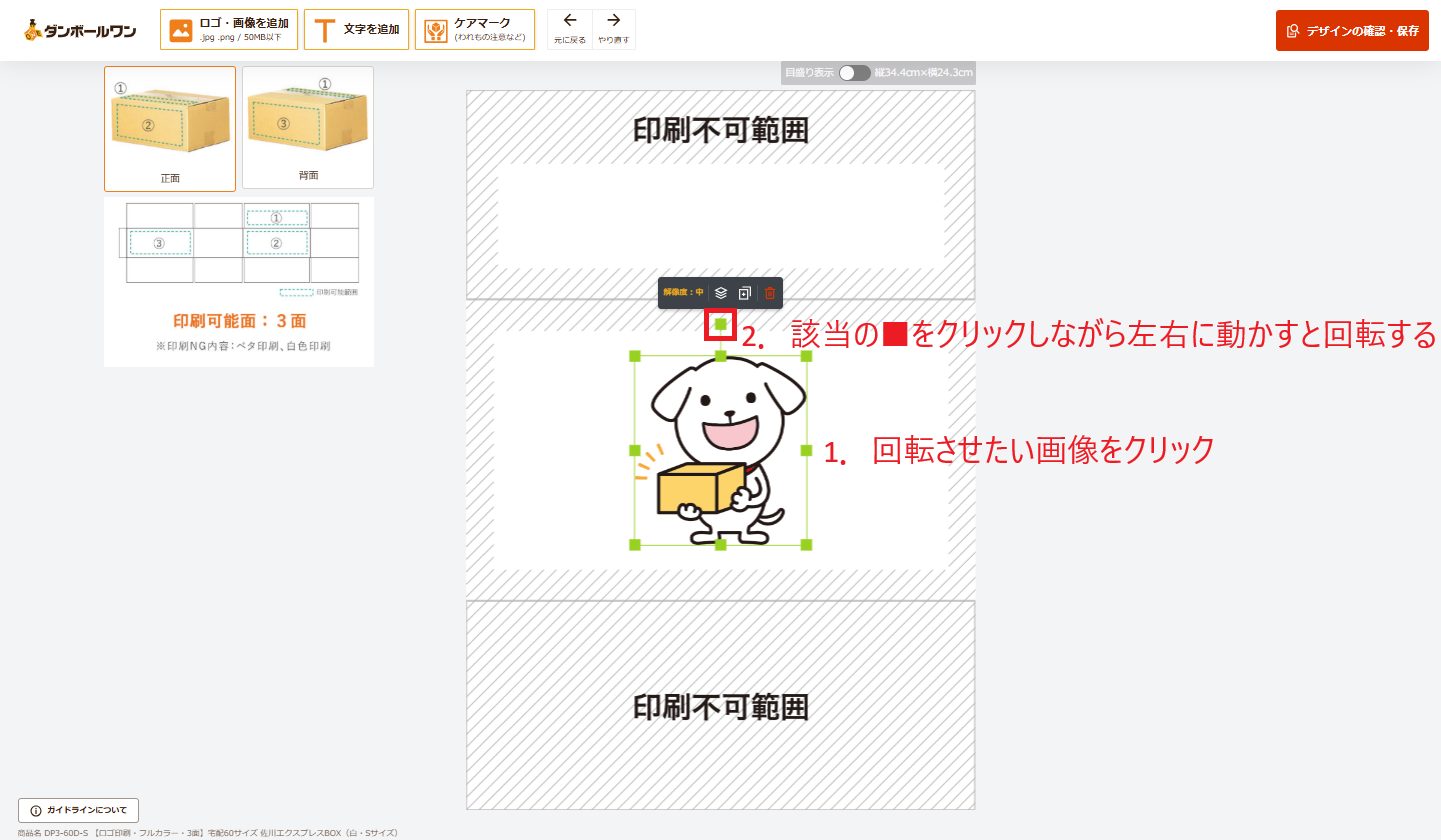The width and height of the screenshot is (1441, 840).
Task: Redo with the やり直す arrow
Action: click(614, 30)
